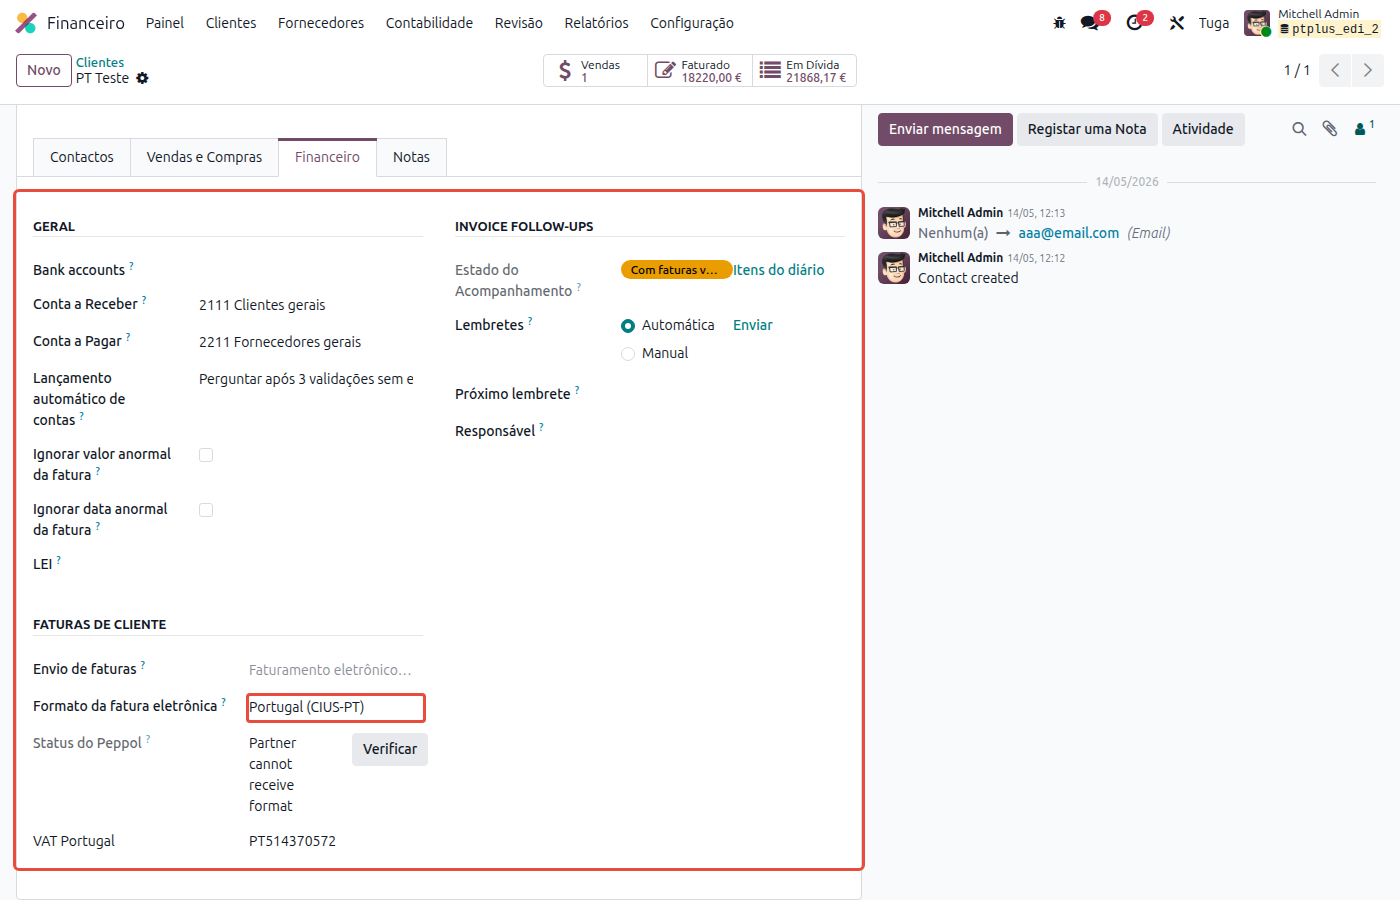The image size is (1400, 900).
Task: Open the Relatórios menu
Action: 596,23
